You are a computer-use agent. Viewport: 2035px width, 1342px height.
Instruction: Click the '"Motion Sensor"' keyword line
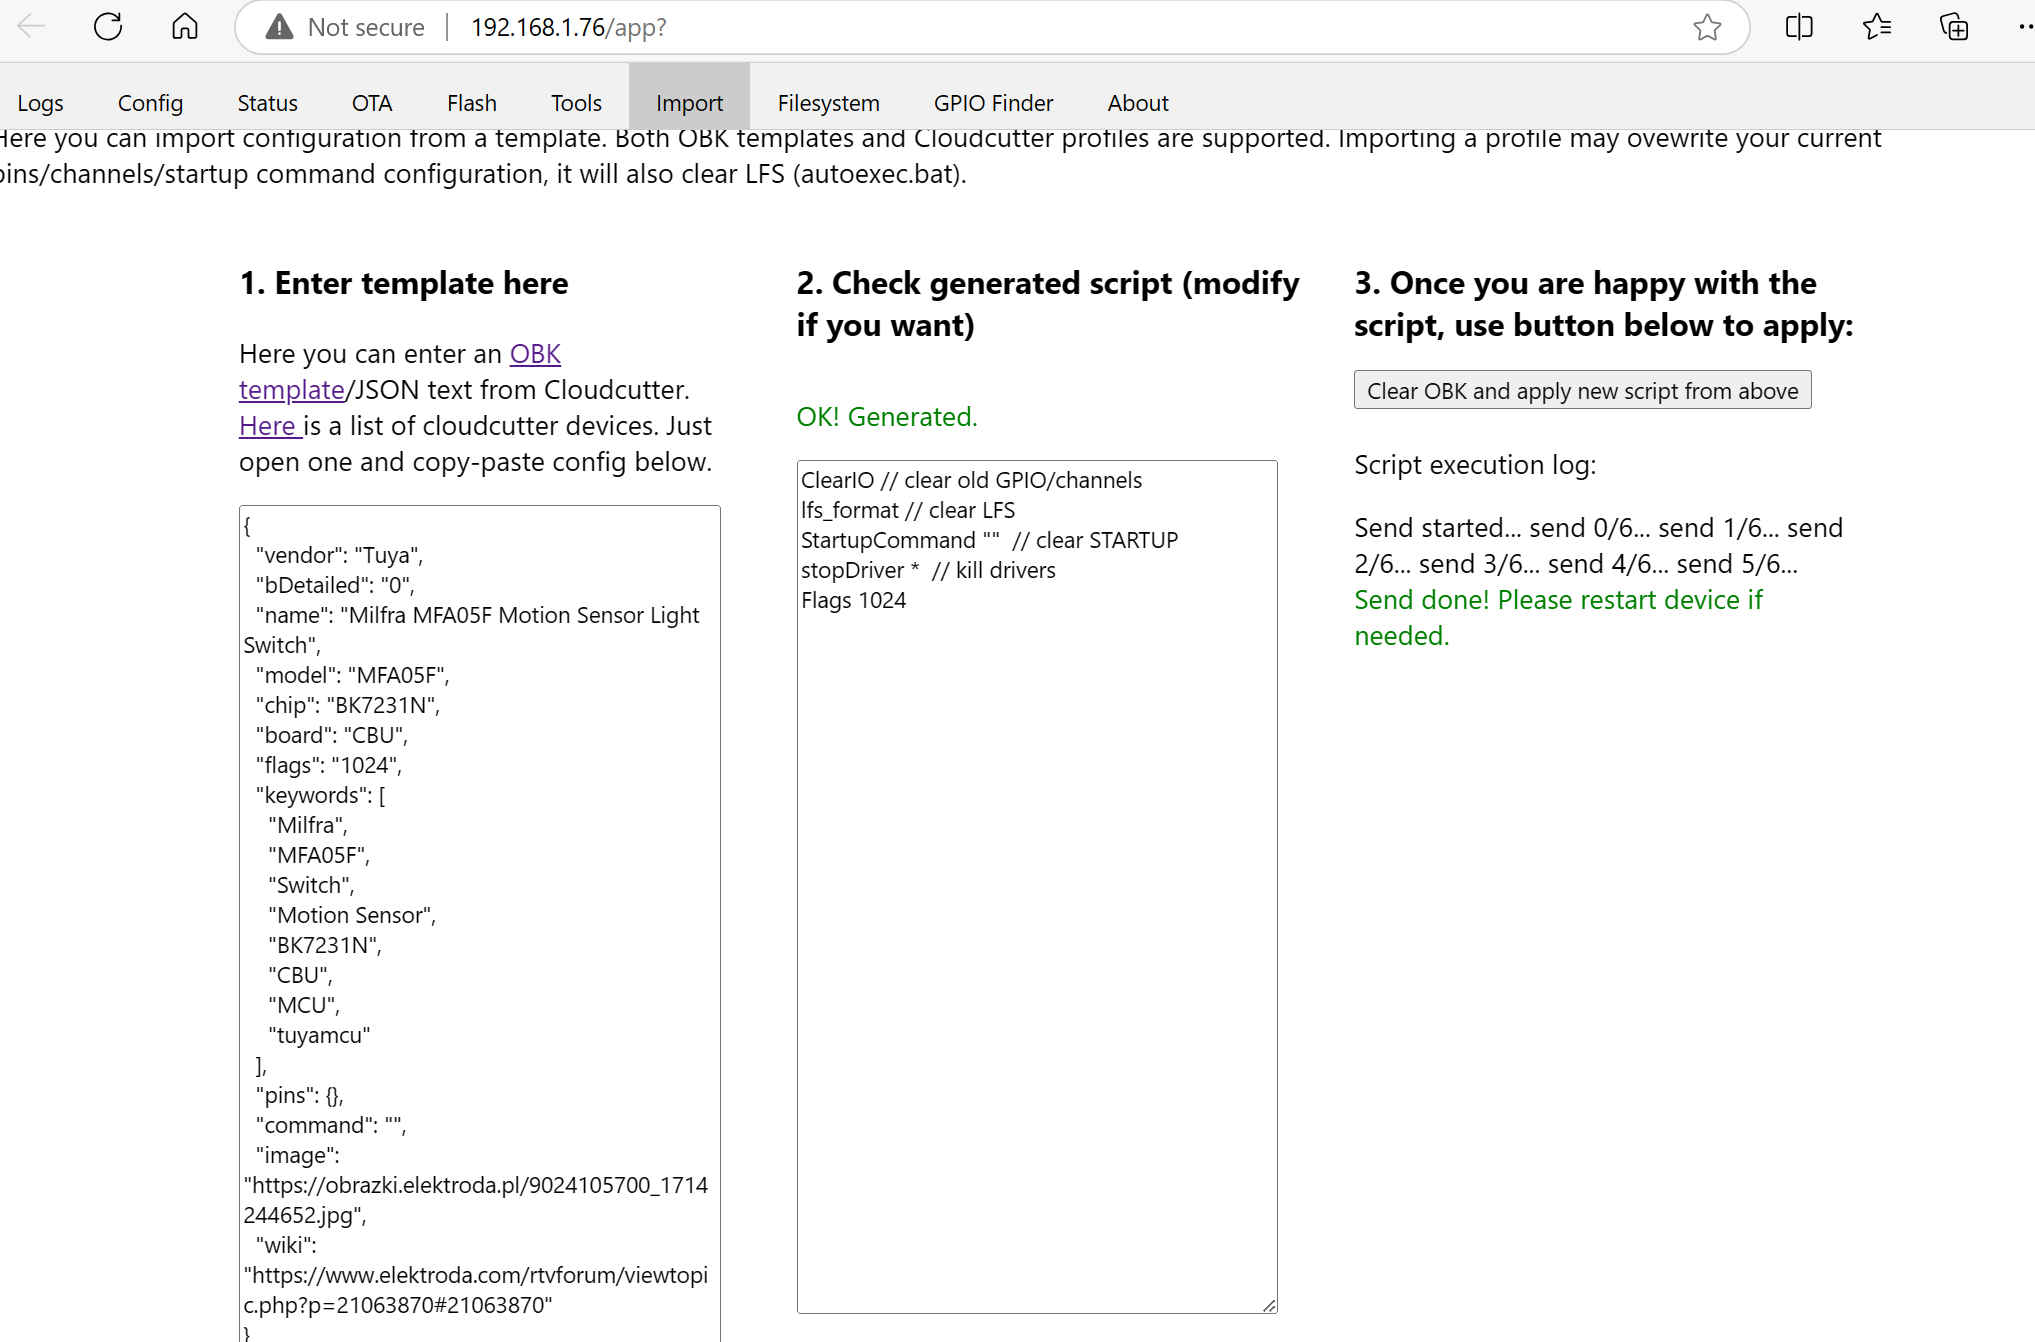pyautogui.click(x=352, y=915)
